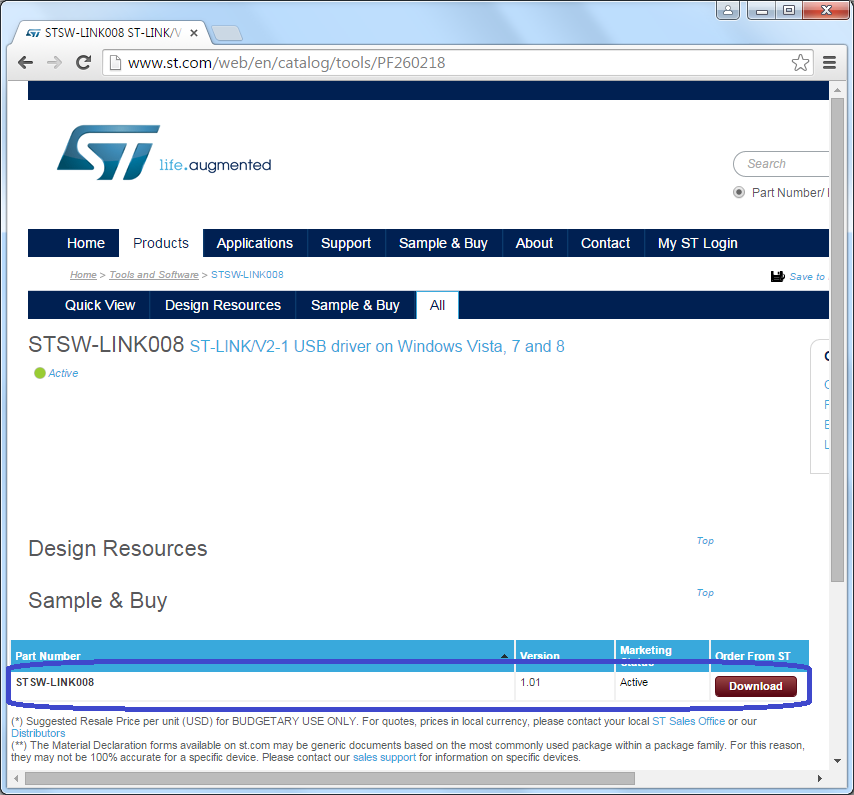Screen dimensions: 854x795
Task: Click the horizontal scrollbar thumb
Action: 330,779
